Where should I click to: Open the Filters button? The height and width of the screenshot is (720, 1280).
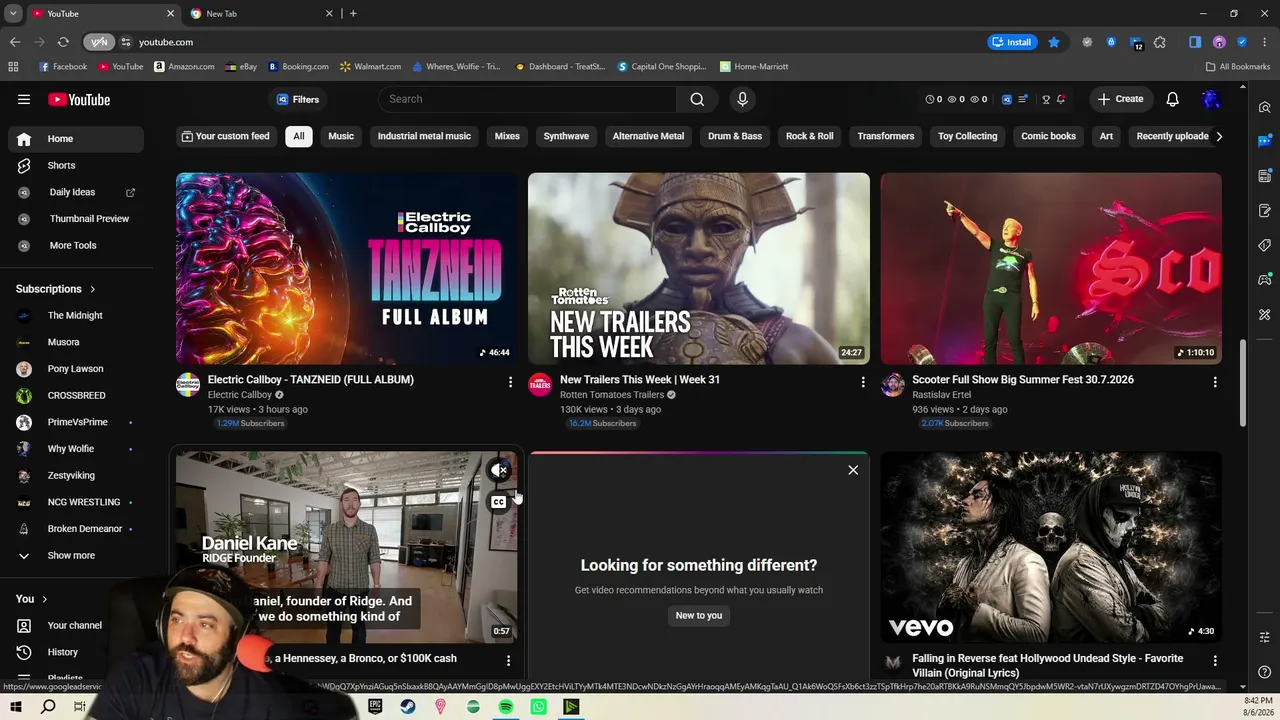297,99
